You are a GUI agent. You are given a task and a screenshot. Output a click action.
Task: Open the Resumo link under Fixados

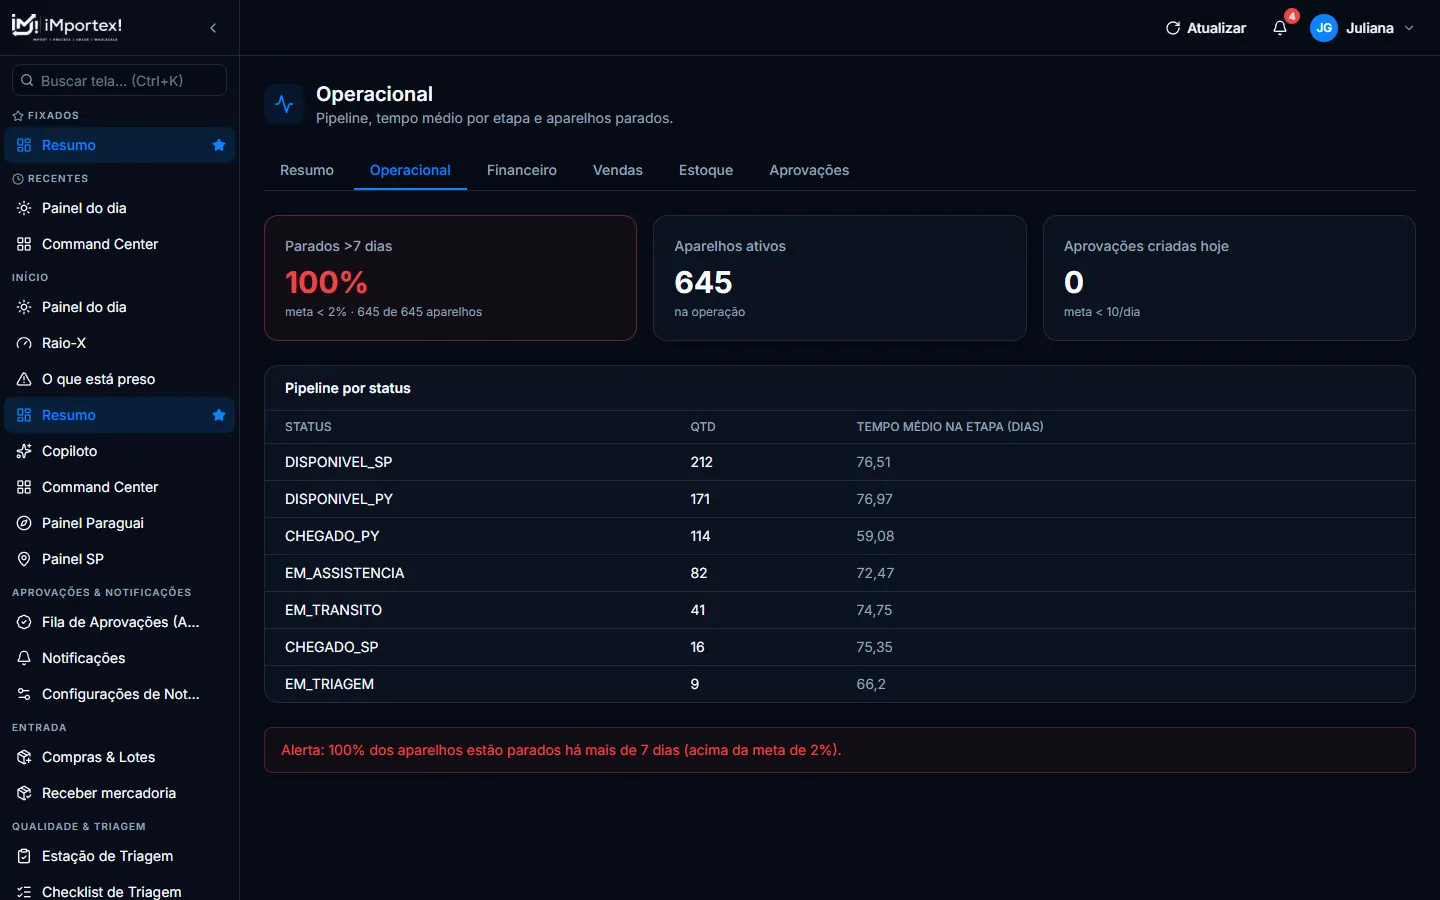[119, 145]
